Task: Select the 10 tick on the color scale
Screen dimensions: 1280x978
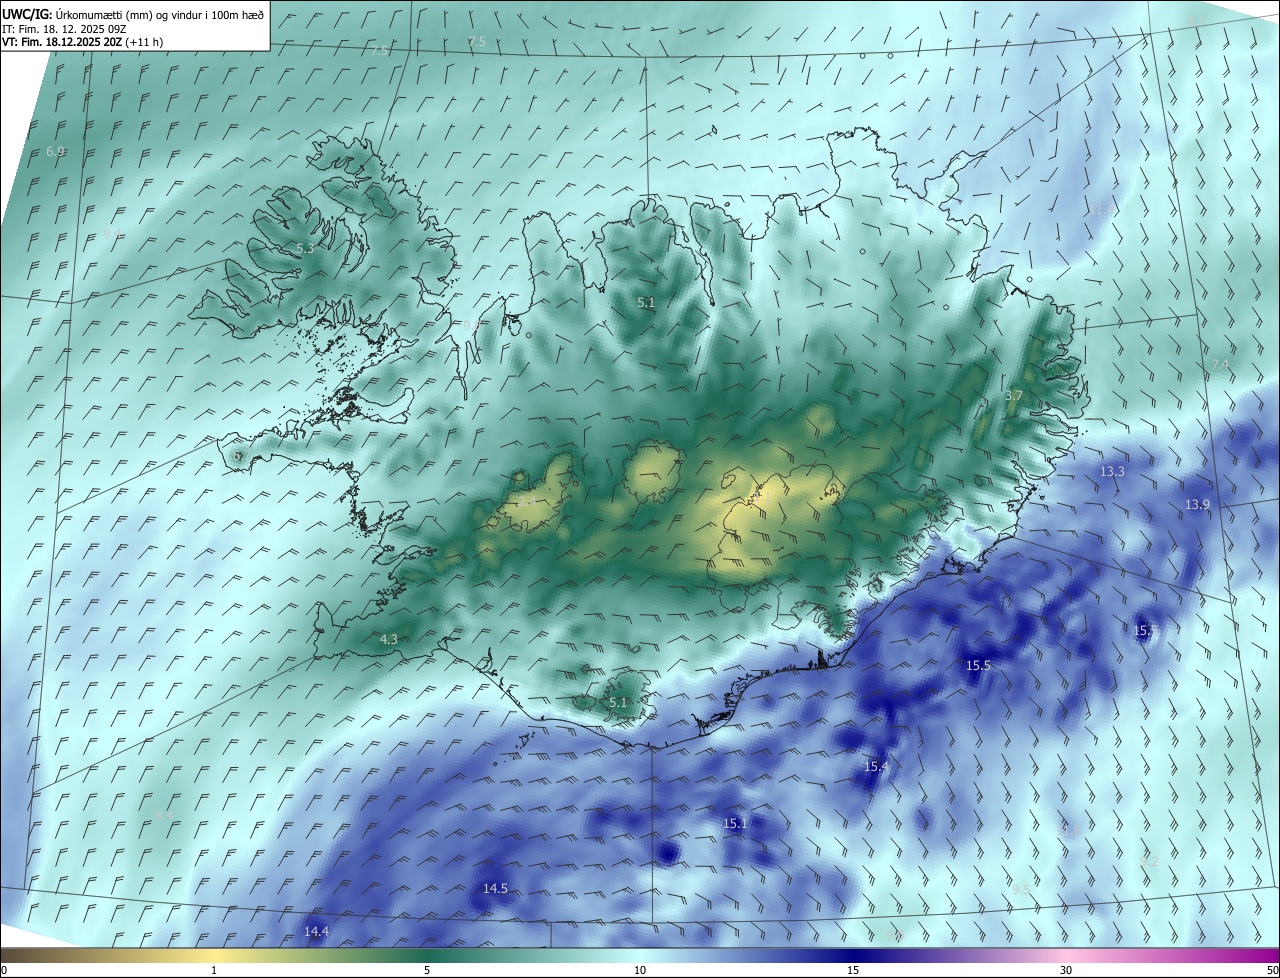Action: 640,970
